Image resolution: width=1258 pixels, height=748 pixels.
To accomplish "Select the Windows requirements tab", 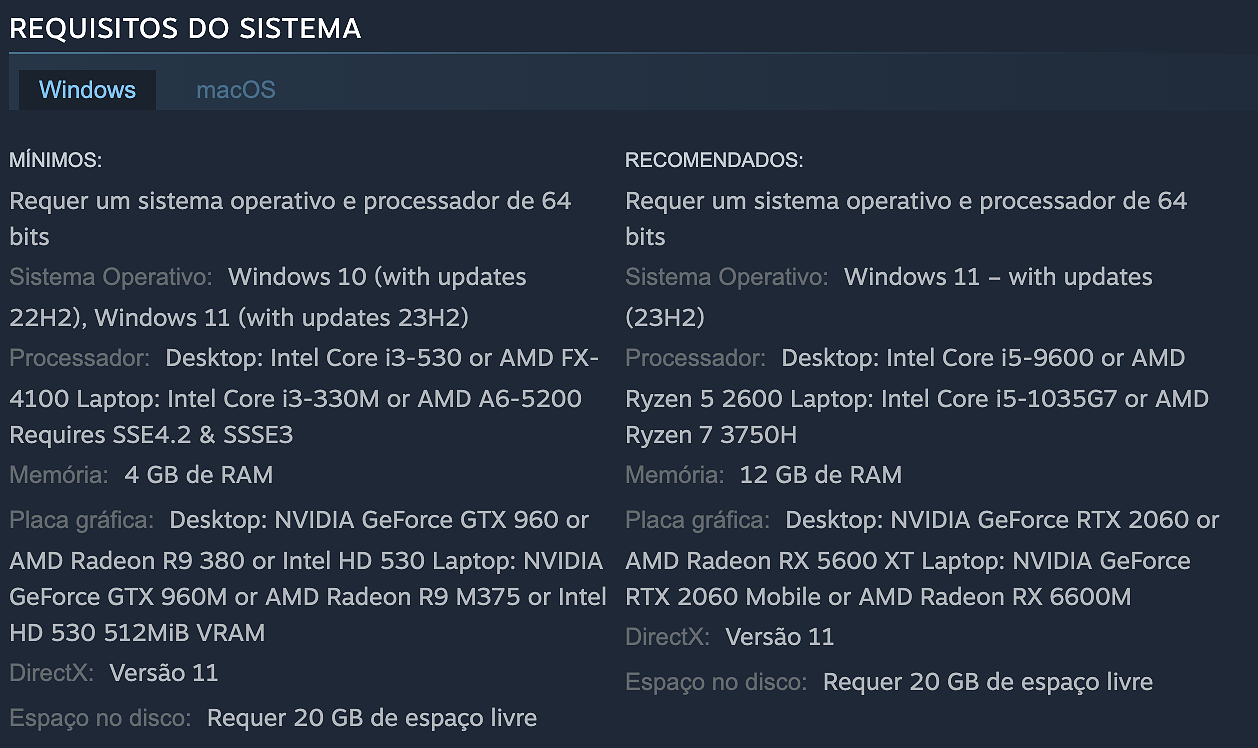I will 87,89.
